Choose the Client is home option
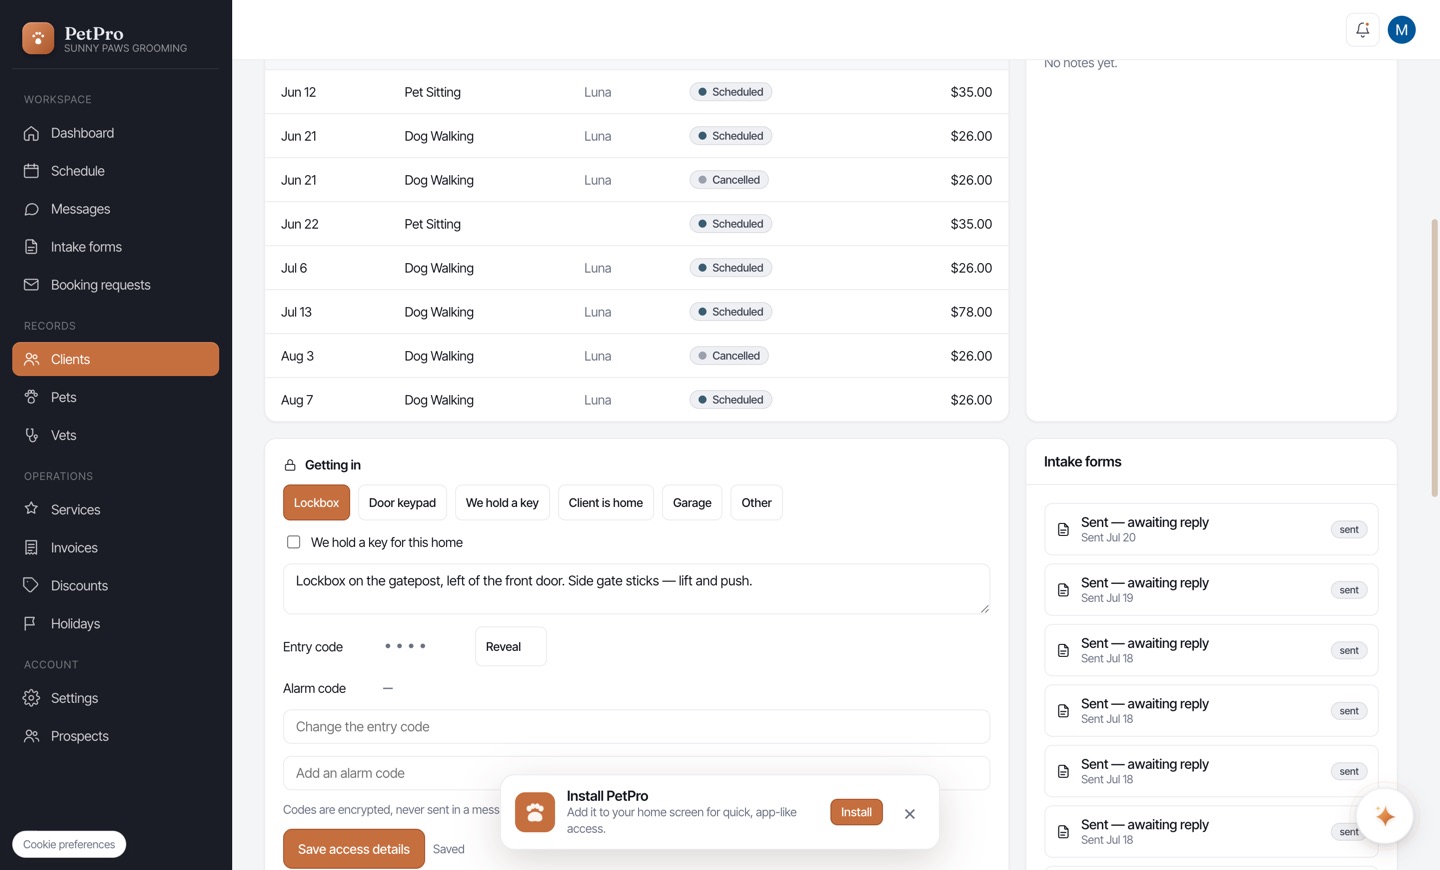 (x=606, y=503)
